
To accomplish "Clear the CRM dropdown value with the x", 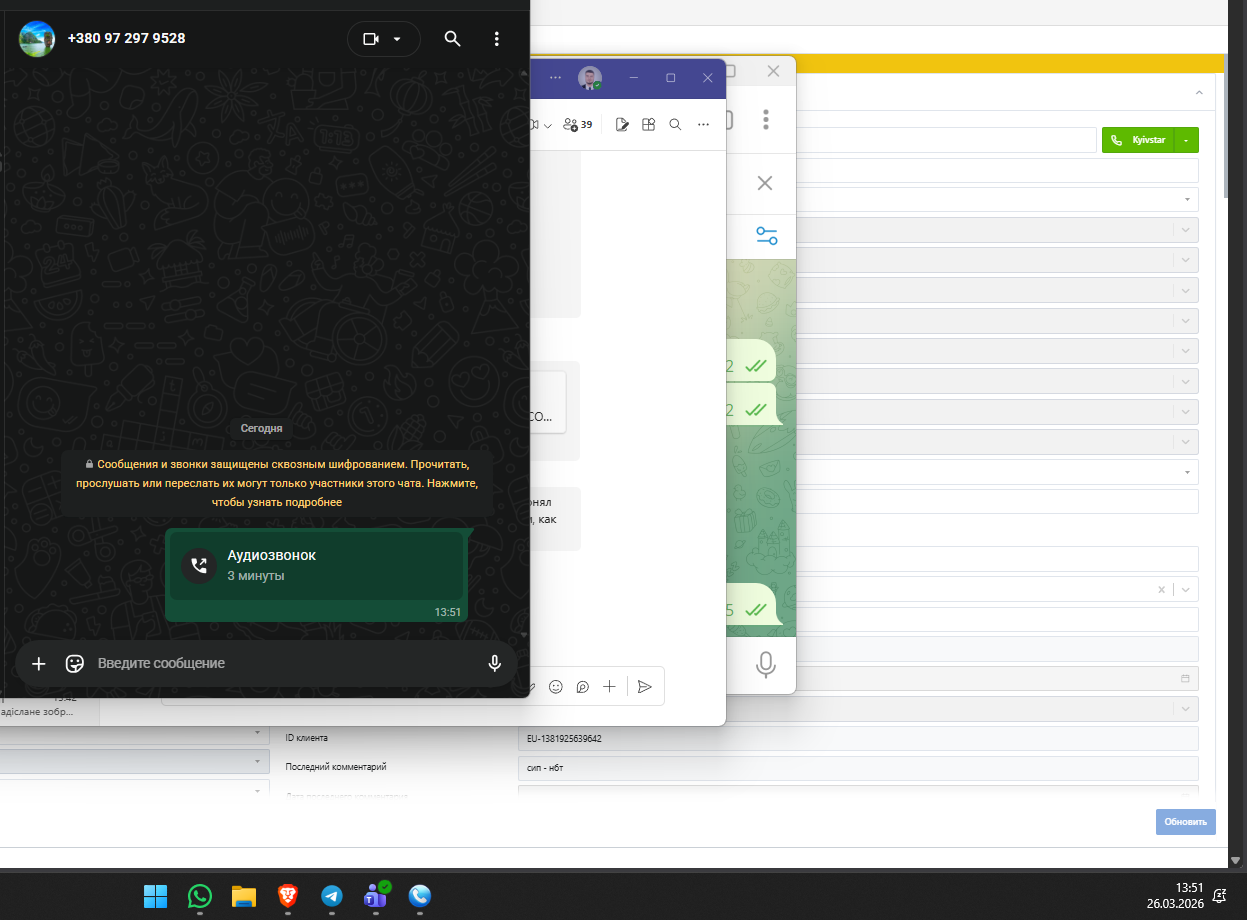I will (1161, 589).
